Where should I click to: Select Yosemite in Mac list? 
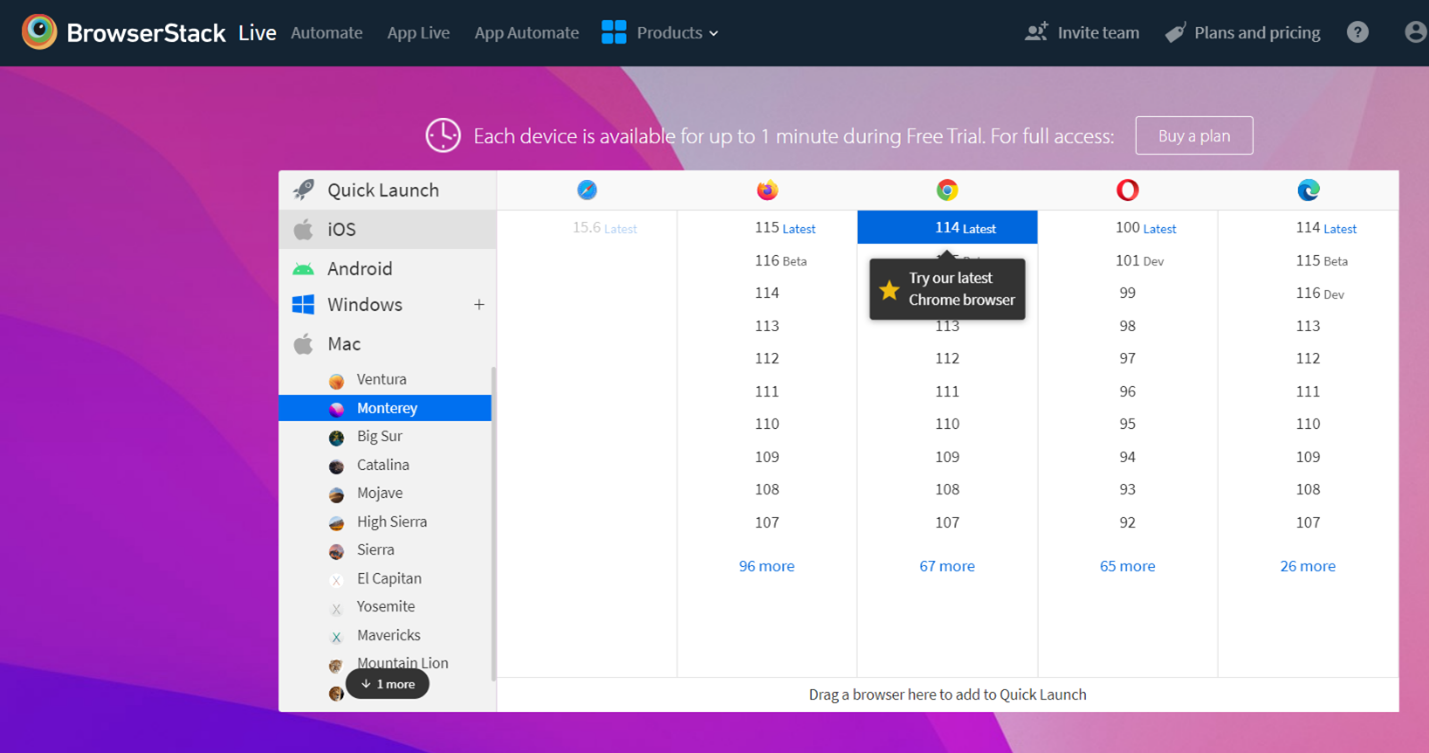[385, 607]
